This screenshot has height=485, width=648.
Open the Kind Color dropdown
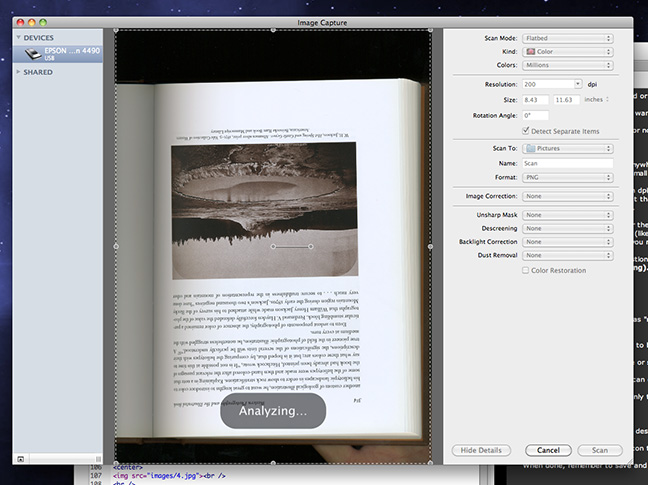pos(567,52)
